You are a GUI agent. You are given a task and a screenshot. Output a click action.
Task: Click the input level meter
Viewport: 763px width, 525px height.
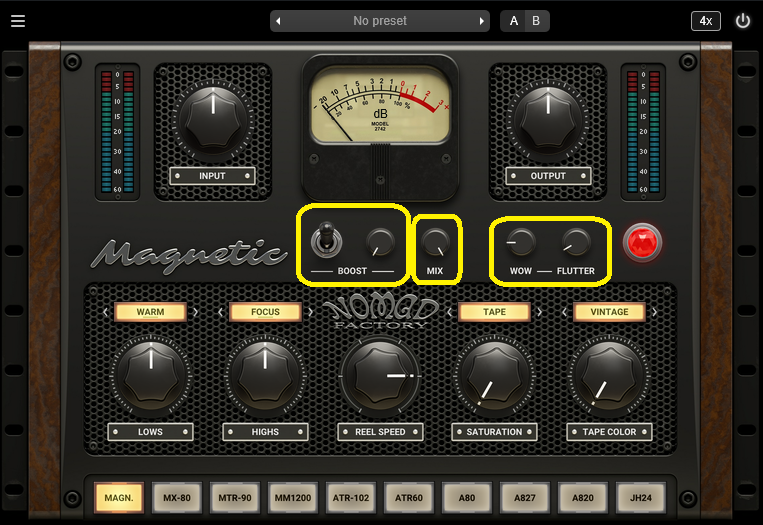[x=117, y=132]
